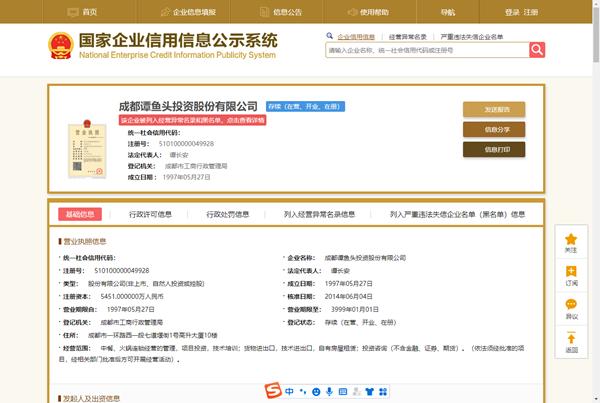Click the greyed-out Sogou account icon

(357, 392)
